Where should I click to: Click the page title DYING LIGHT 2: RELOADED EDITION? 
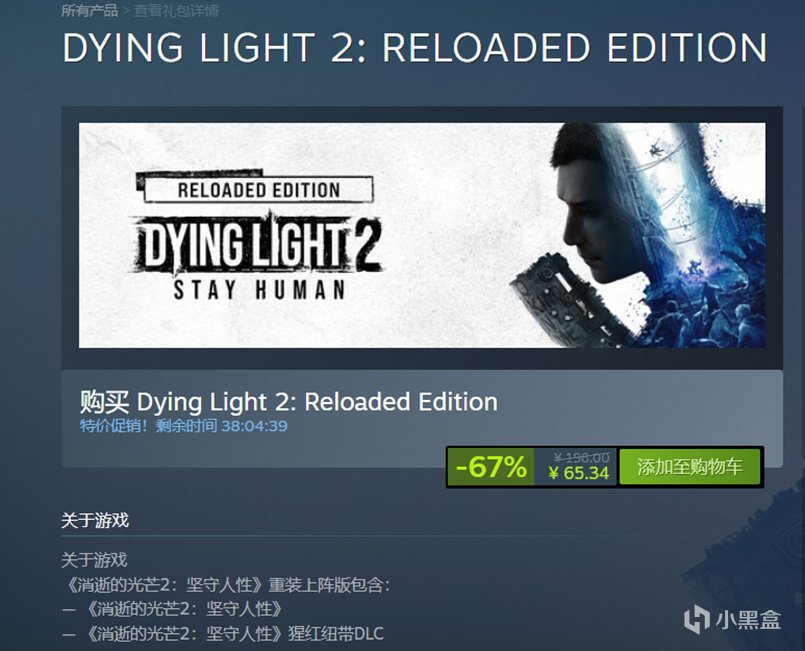[415, 48]
